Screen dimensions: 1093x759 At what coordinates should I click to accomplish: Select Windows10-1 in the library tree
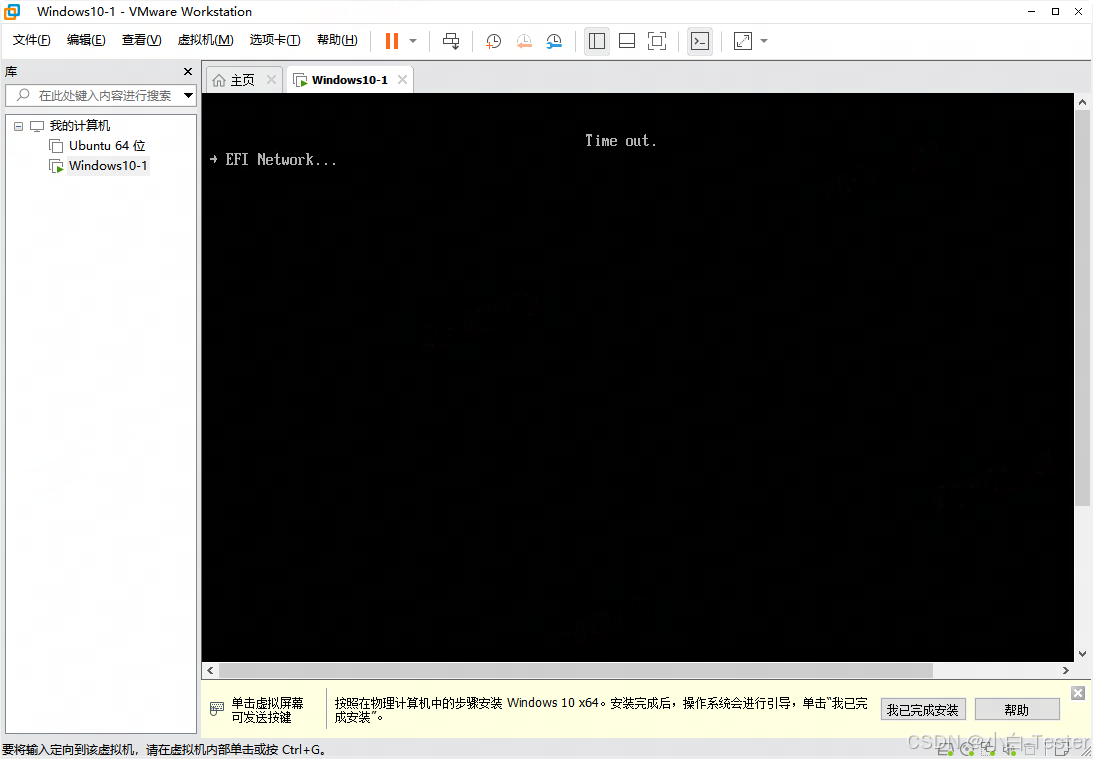click(108, 167)
